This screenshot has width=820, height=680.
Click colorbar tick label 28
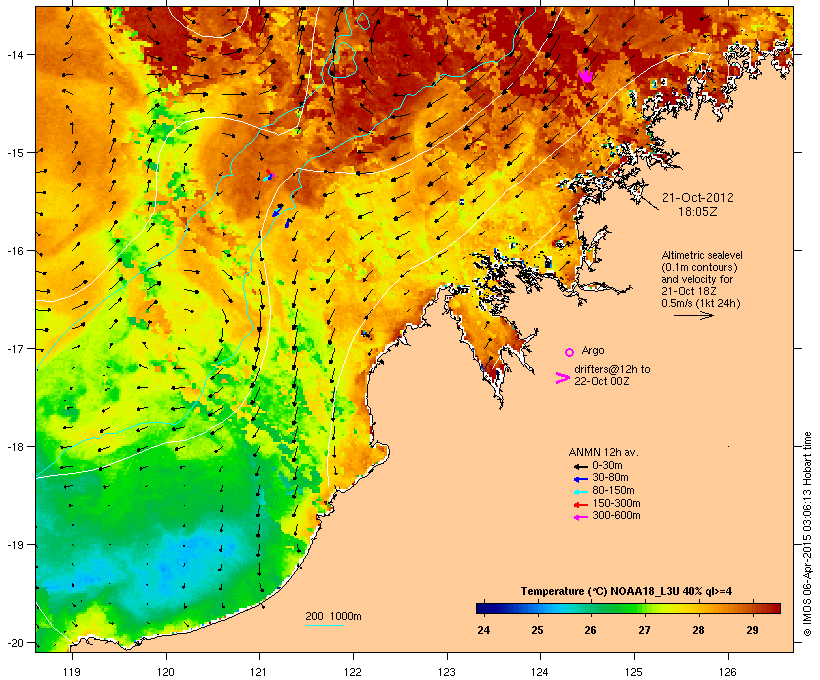click(x=698, y=630)
